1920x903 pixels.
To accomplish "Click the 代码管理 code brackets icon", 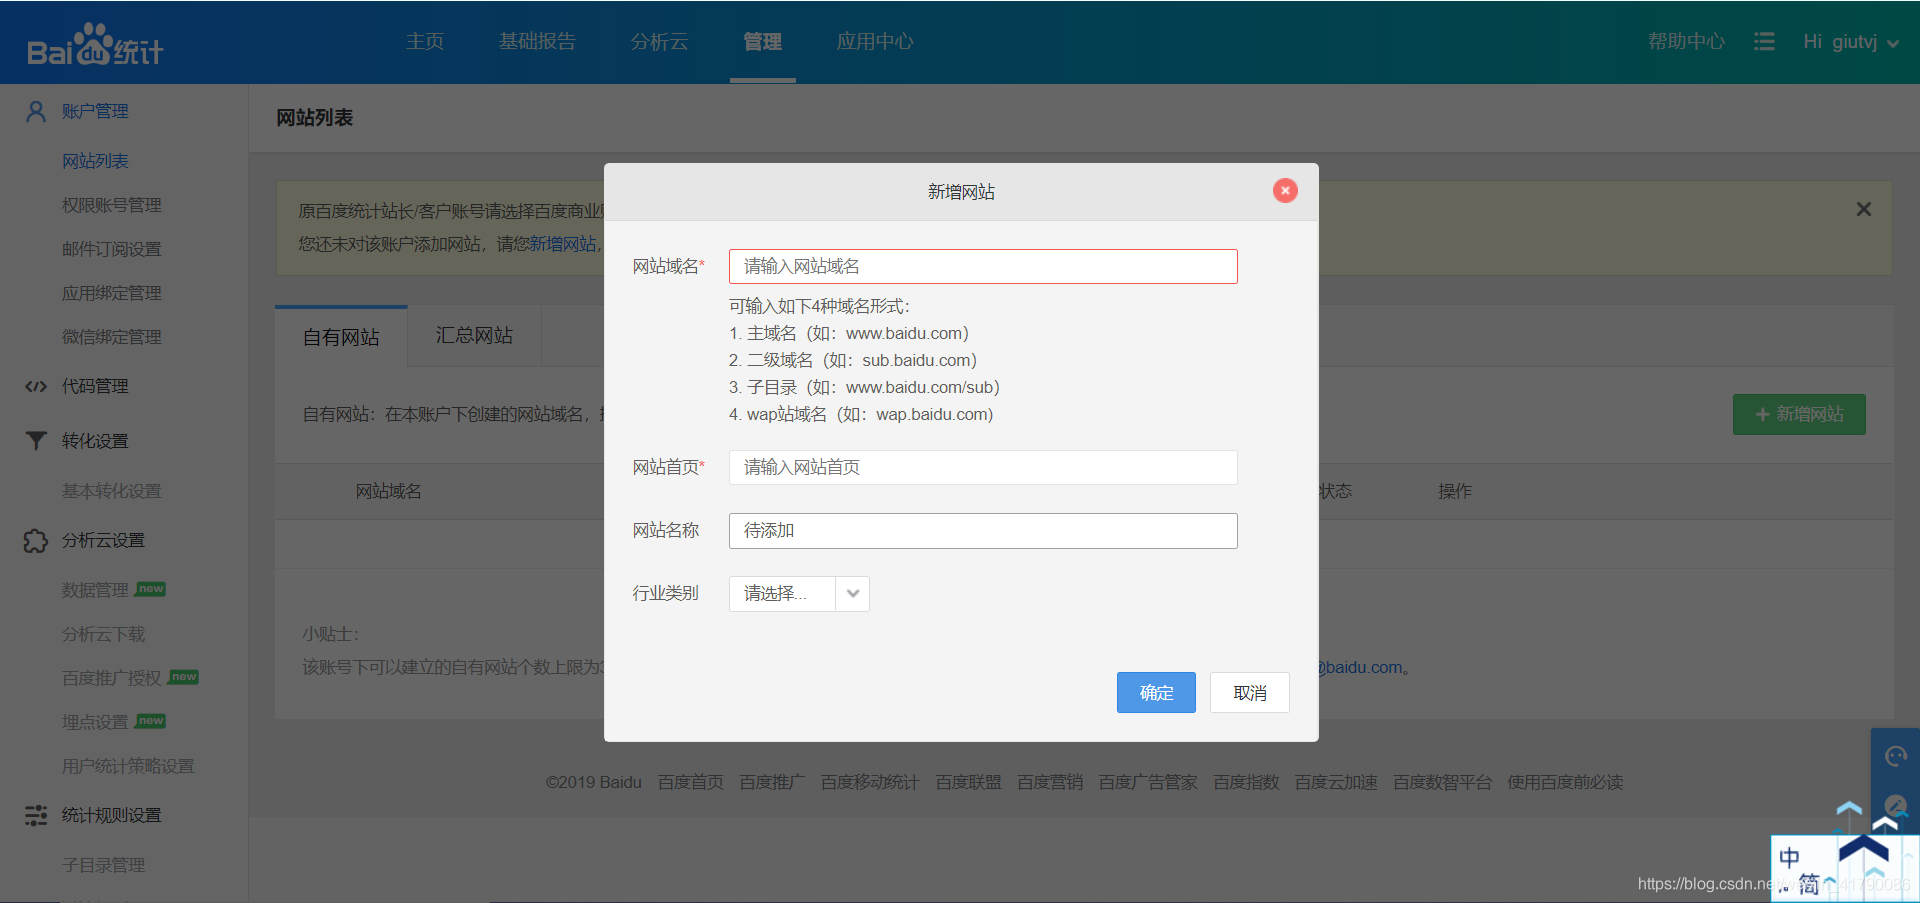I will click(36, 386).
